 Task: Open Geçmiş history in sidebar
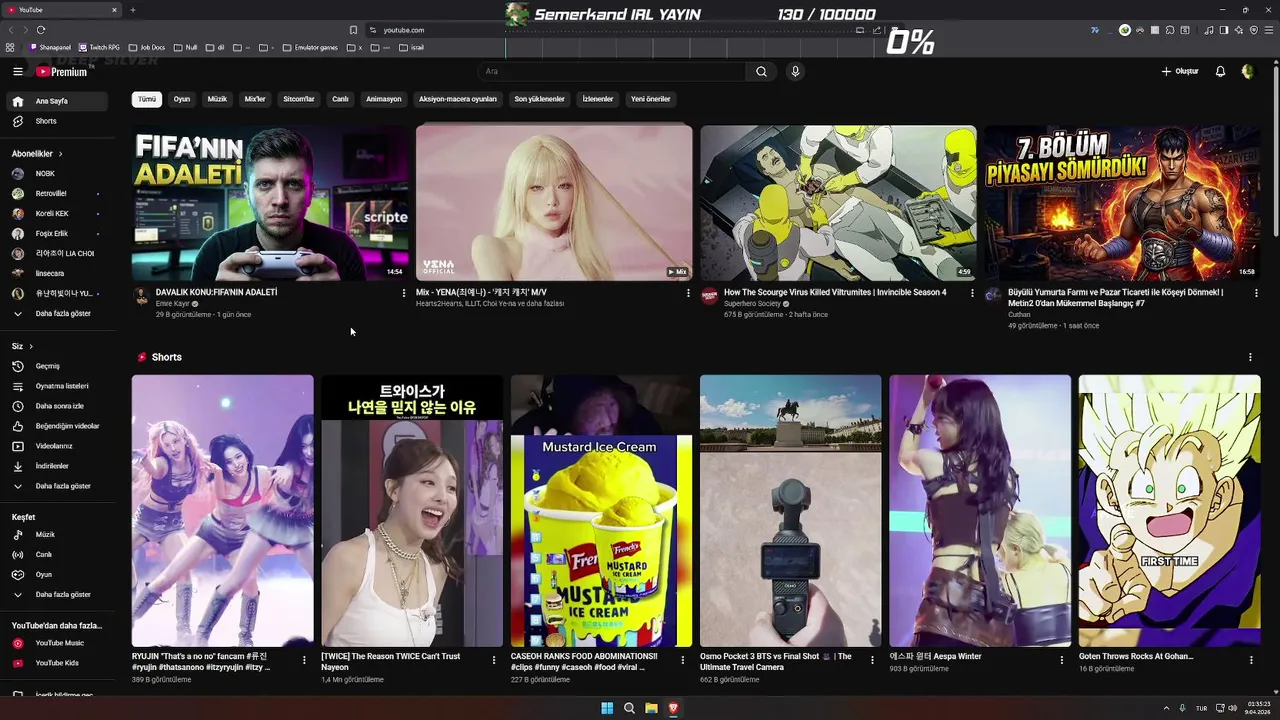pos(58,366)
